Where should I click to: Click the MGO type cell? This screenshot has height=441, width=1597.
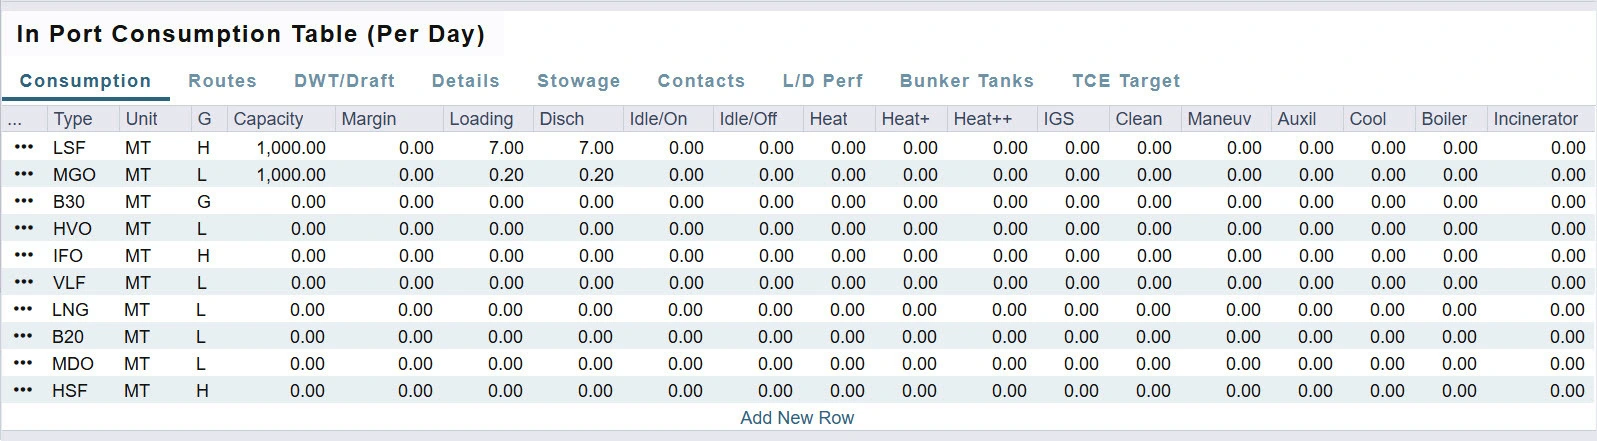(x=83, y=175)
